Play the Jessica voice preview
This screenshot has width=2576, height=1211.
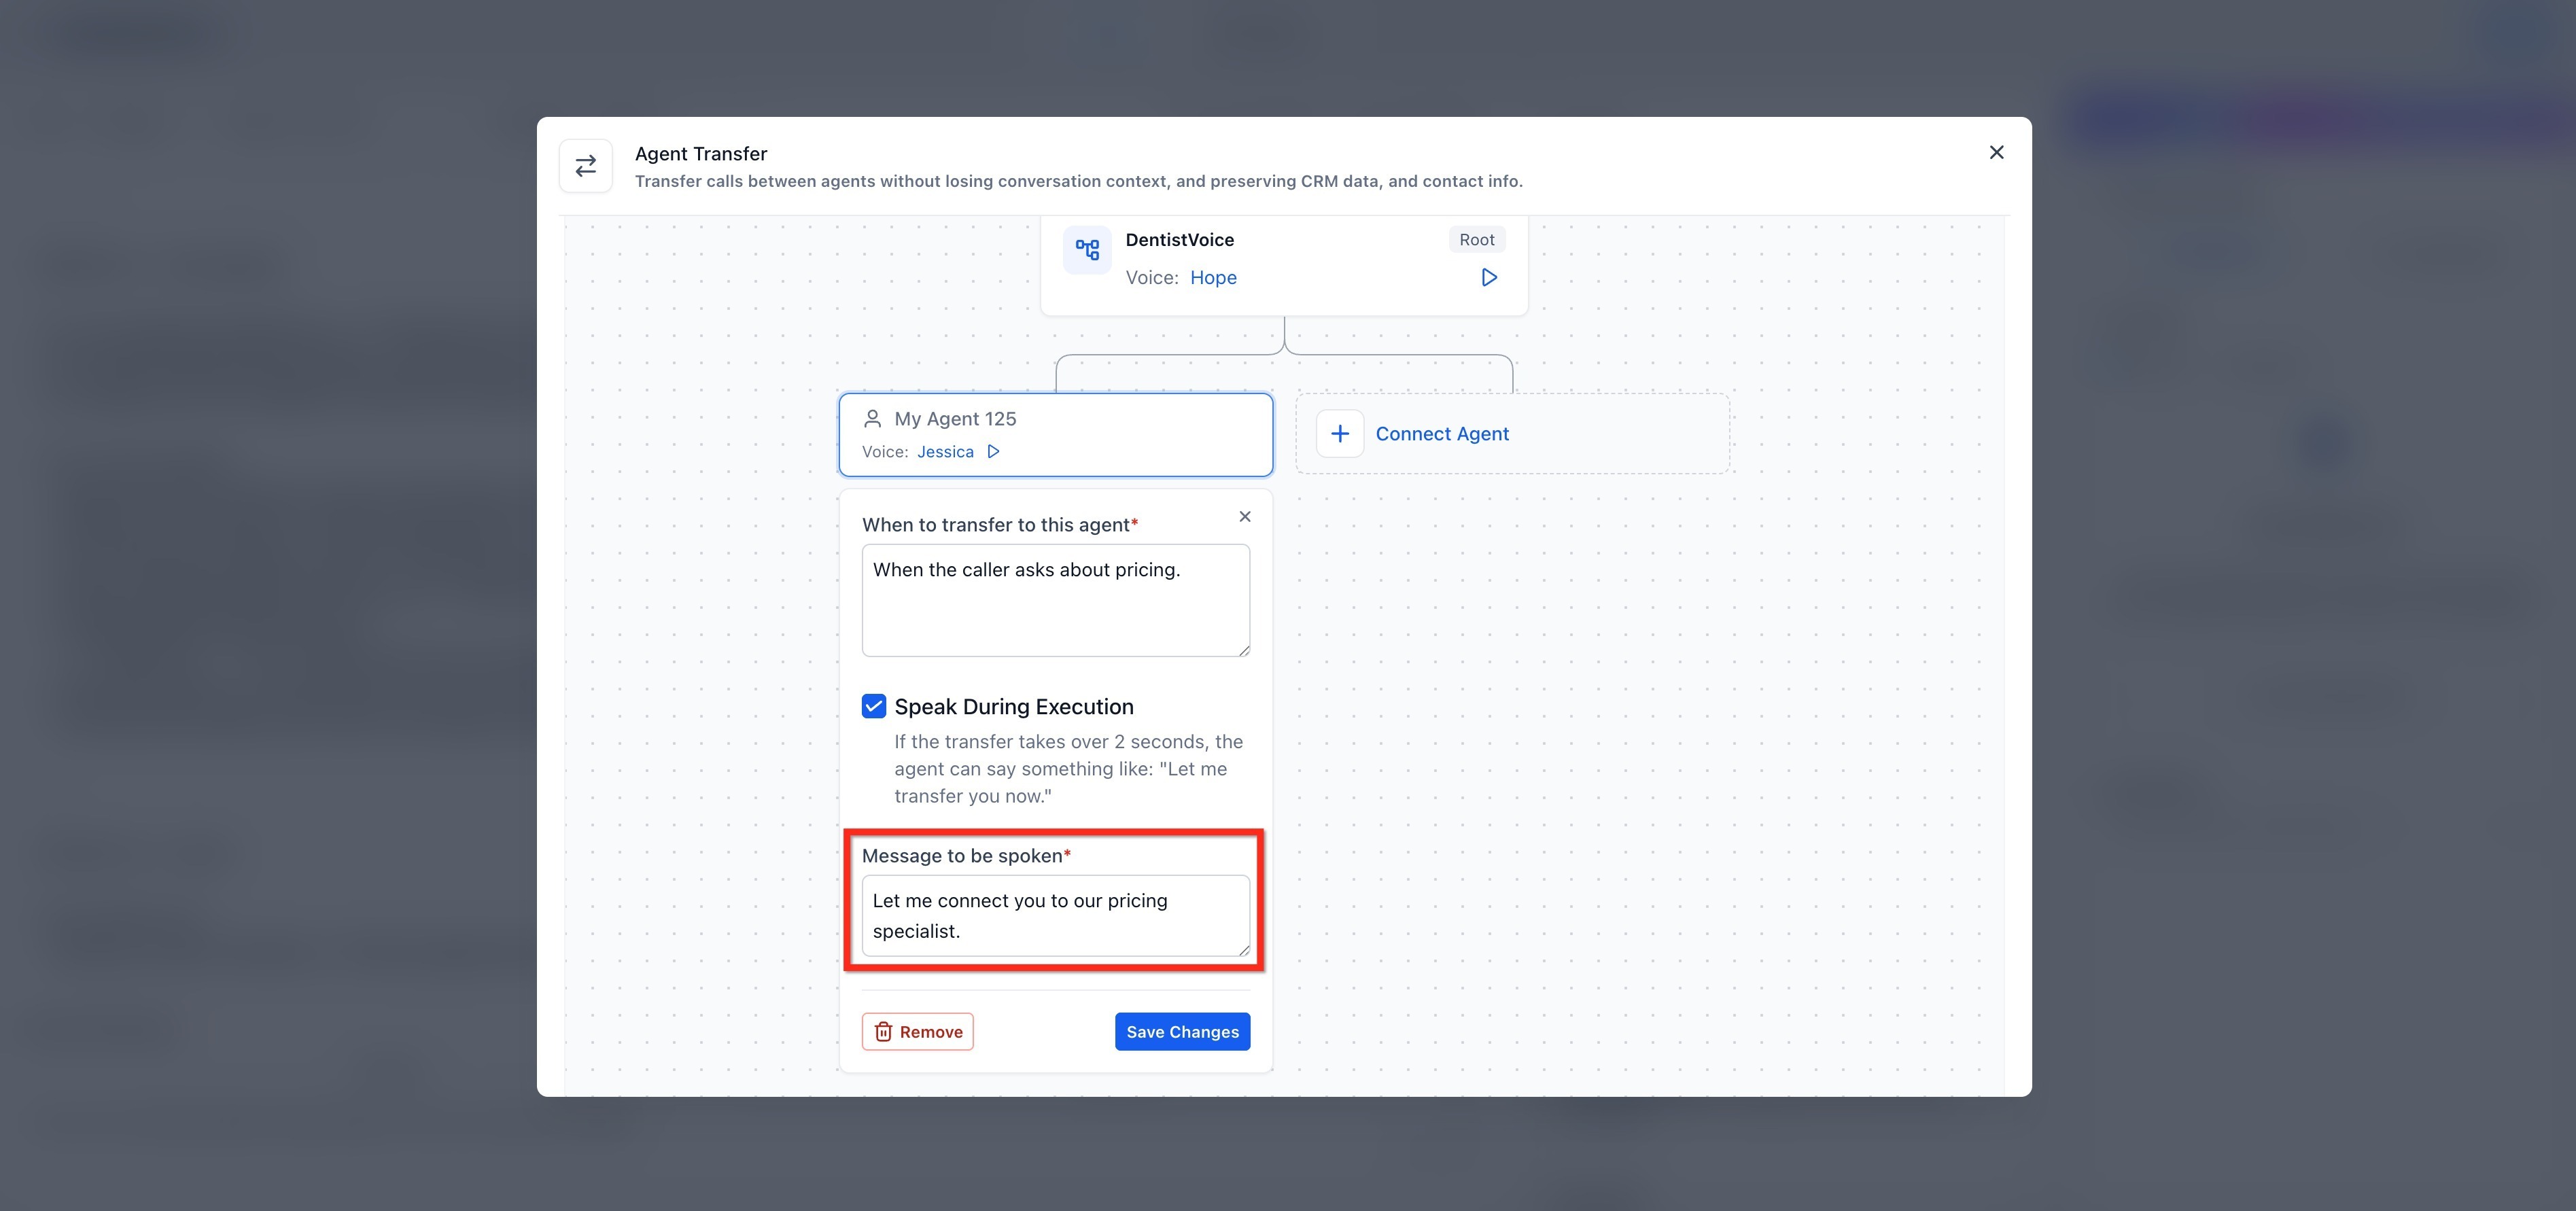point(993,452)
